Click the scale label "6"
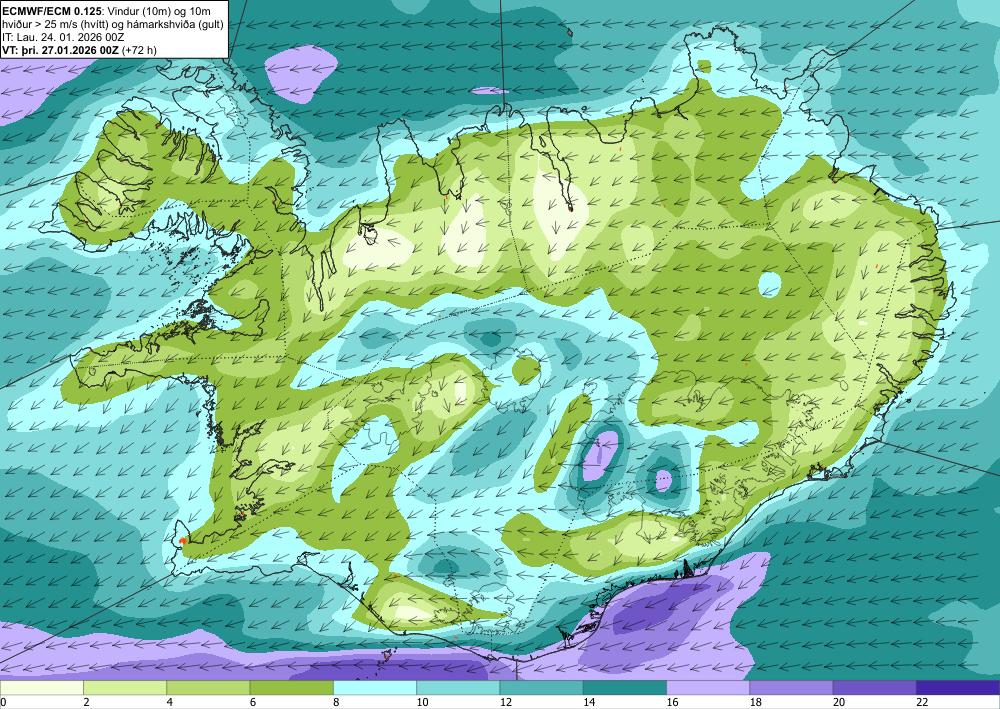The height and width of the screenshot is (709, 1000). pos(253,702)
